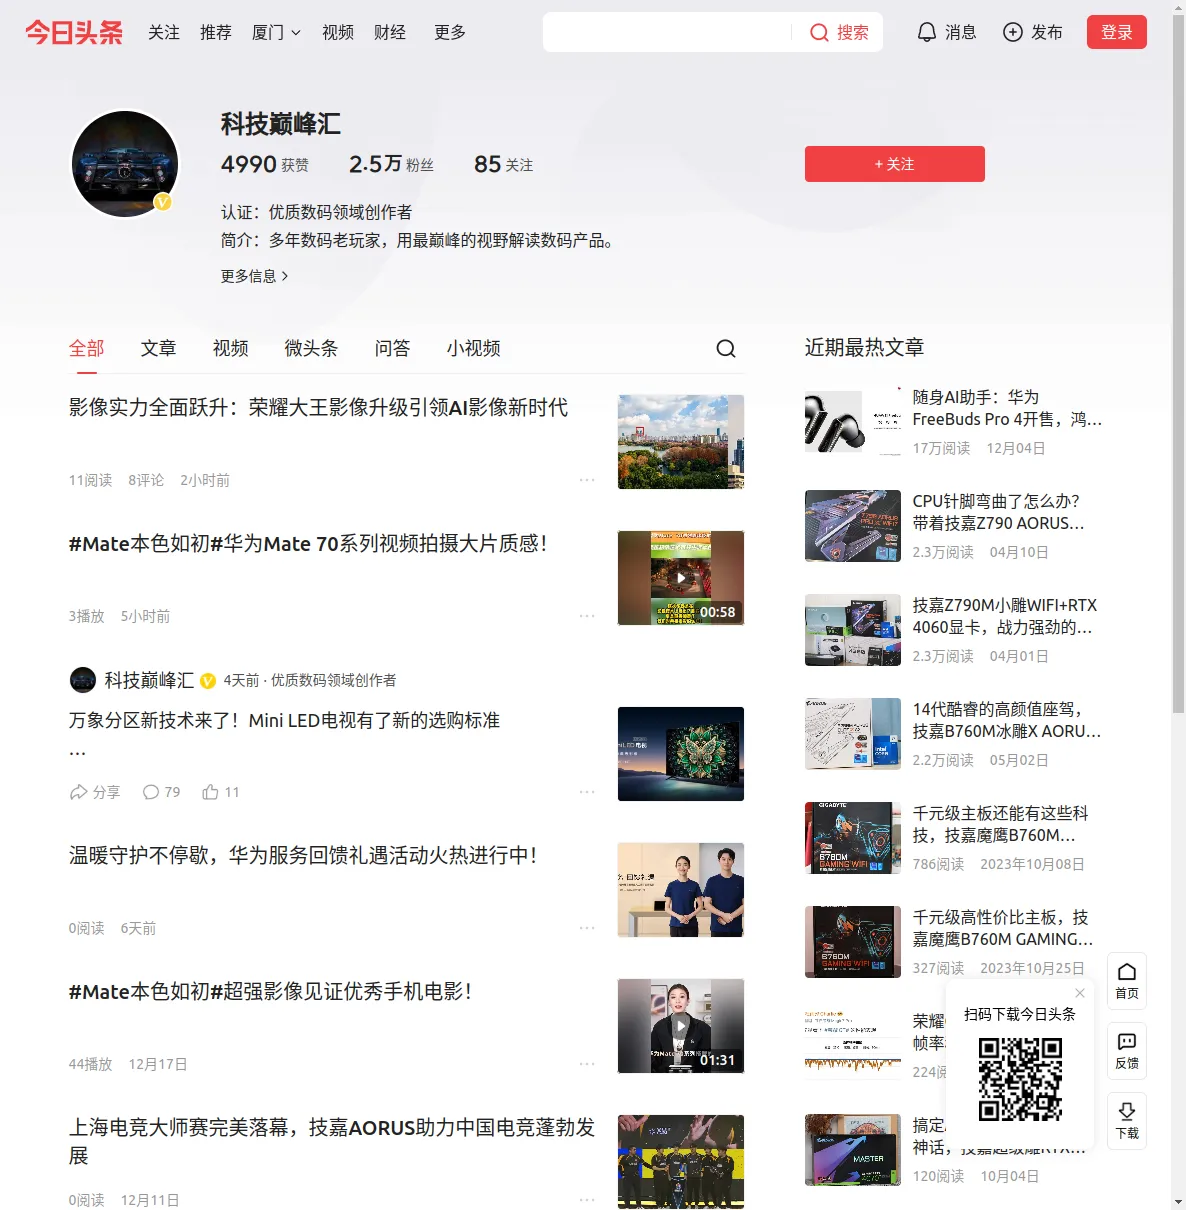Open 关注 in top navigation
The height and width of the screenshot is (1210, 1186).
point(164,32)
